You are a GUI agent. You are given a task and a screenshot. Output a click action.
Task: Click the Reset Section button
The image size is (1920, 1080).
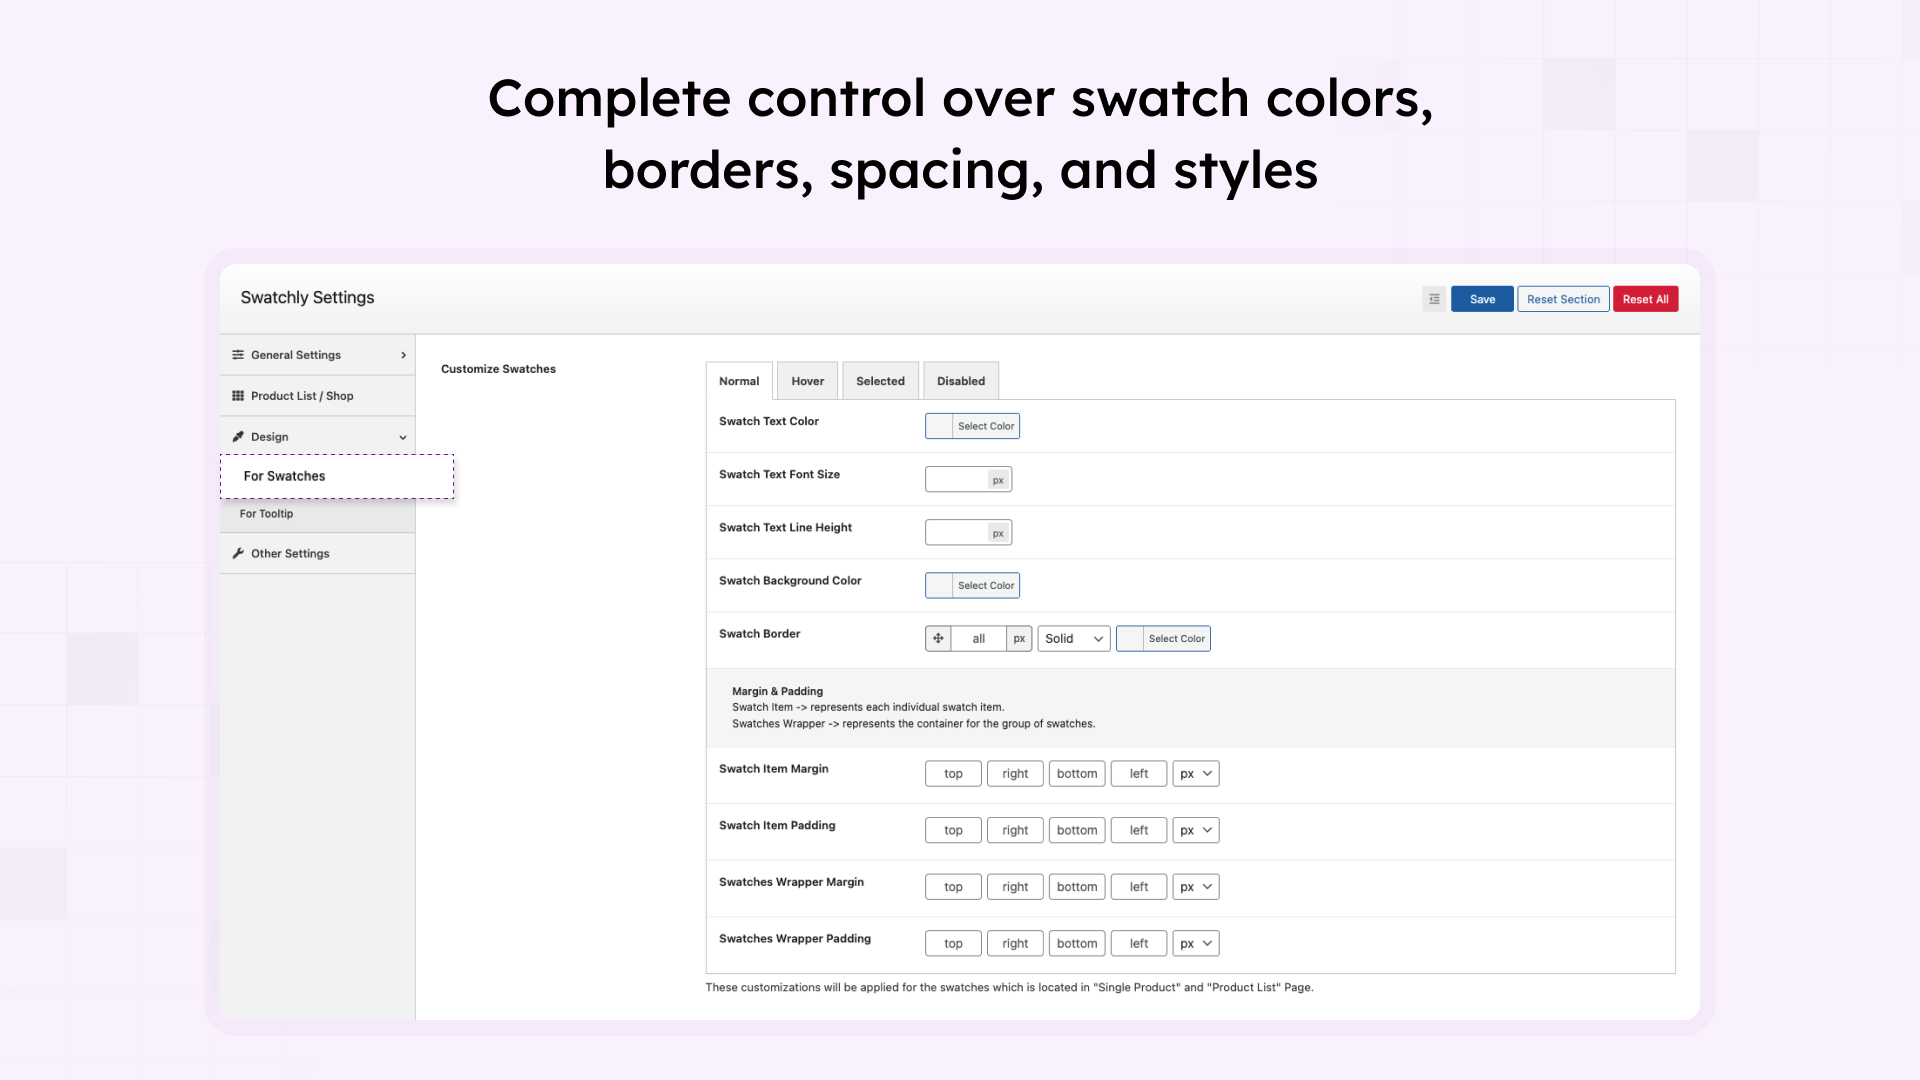point(1562,298)
